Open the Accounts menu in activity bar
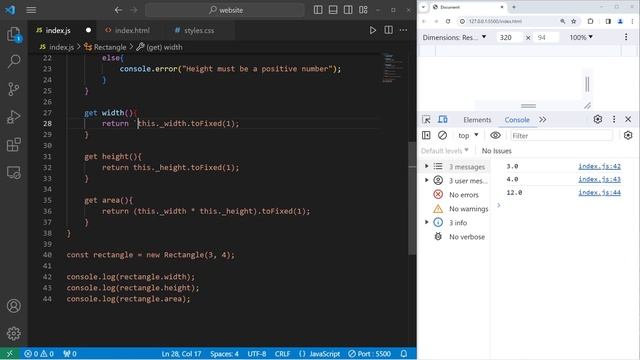Viewport: 640px width, 360px height. 13,306
